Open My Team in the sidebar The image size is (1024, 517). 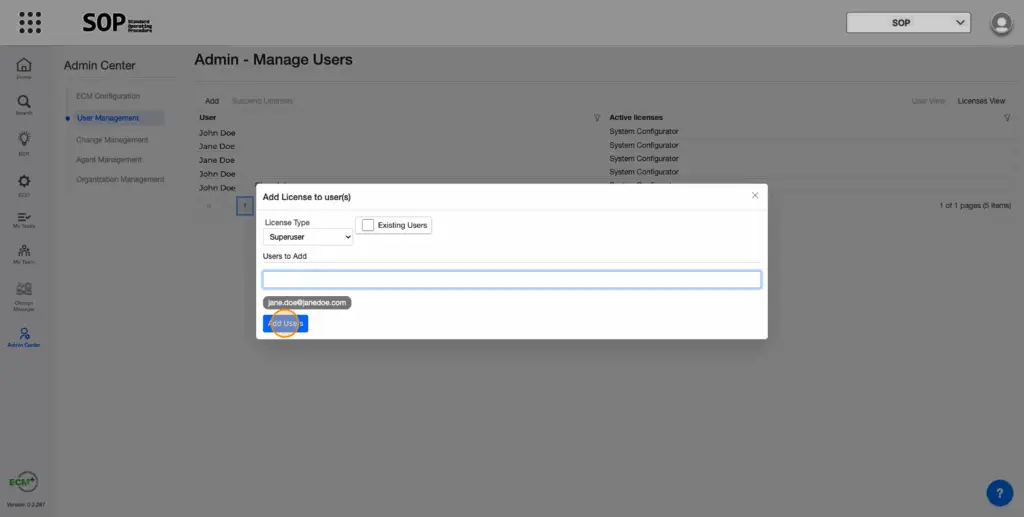(24, 253)
